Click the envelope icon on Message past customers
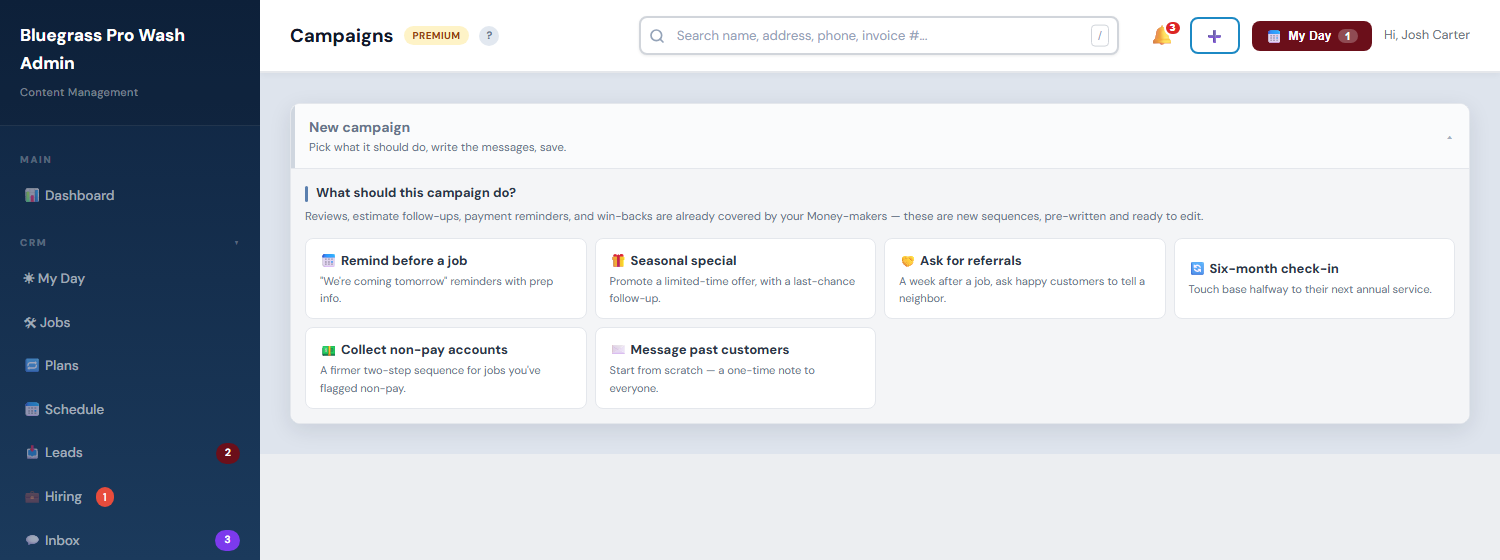1500x560 pixels. click(x=618, y=350)
